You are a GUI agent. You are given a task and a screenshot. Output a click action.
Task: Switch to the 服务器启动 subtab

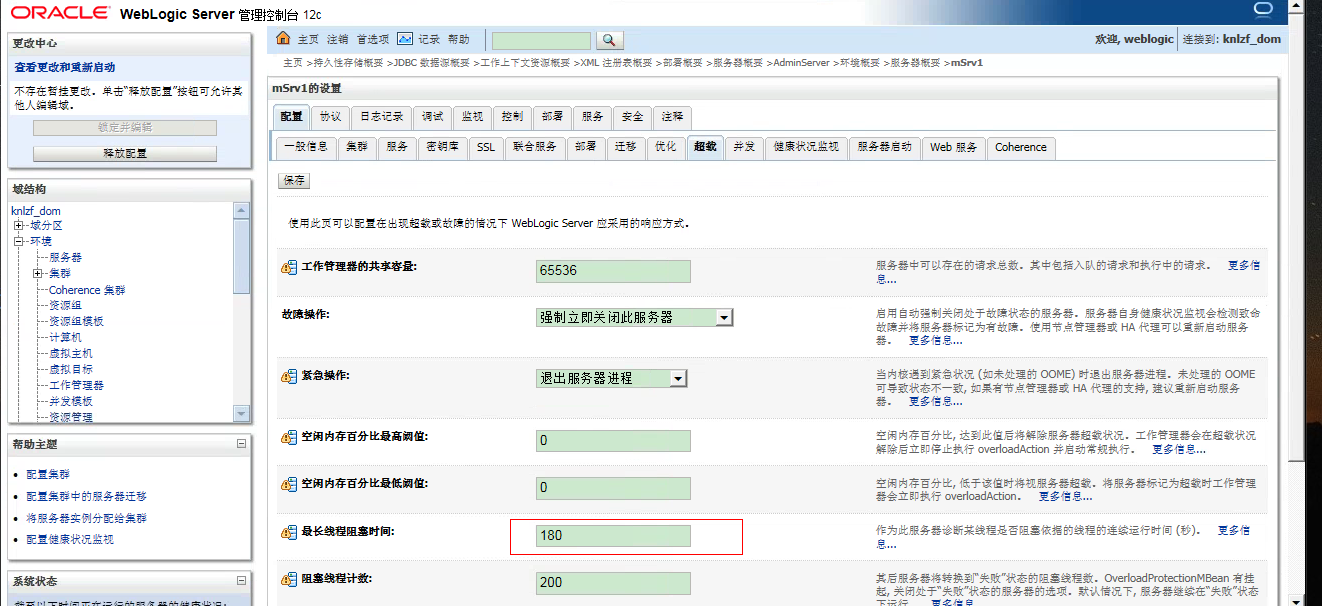884,147
